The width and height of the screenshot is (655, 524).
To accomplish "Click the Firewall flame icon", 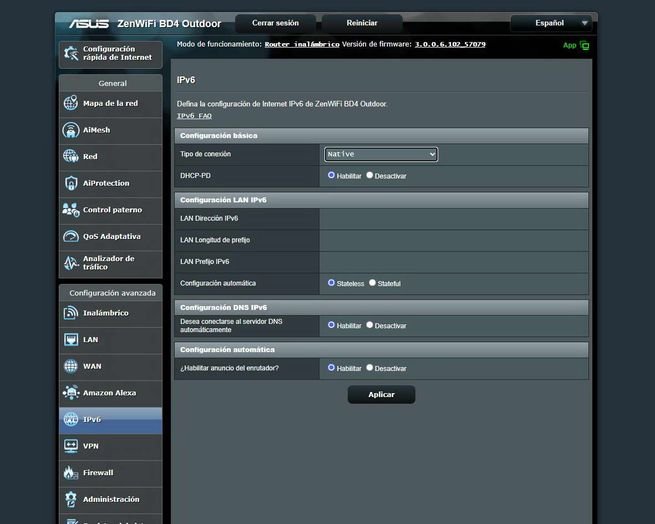I will (x=70, y=473).
